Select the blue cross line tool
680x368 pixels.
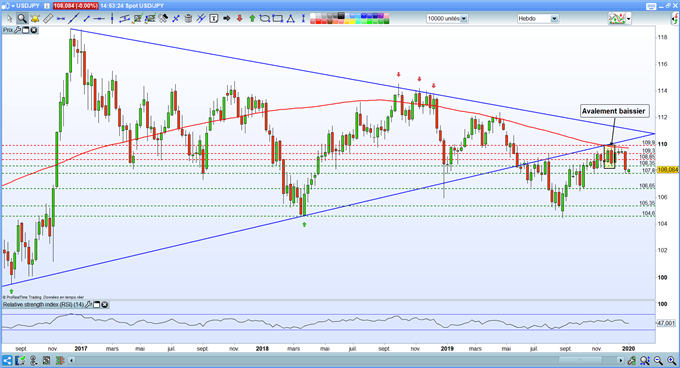click(x=176, y=19)
